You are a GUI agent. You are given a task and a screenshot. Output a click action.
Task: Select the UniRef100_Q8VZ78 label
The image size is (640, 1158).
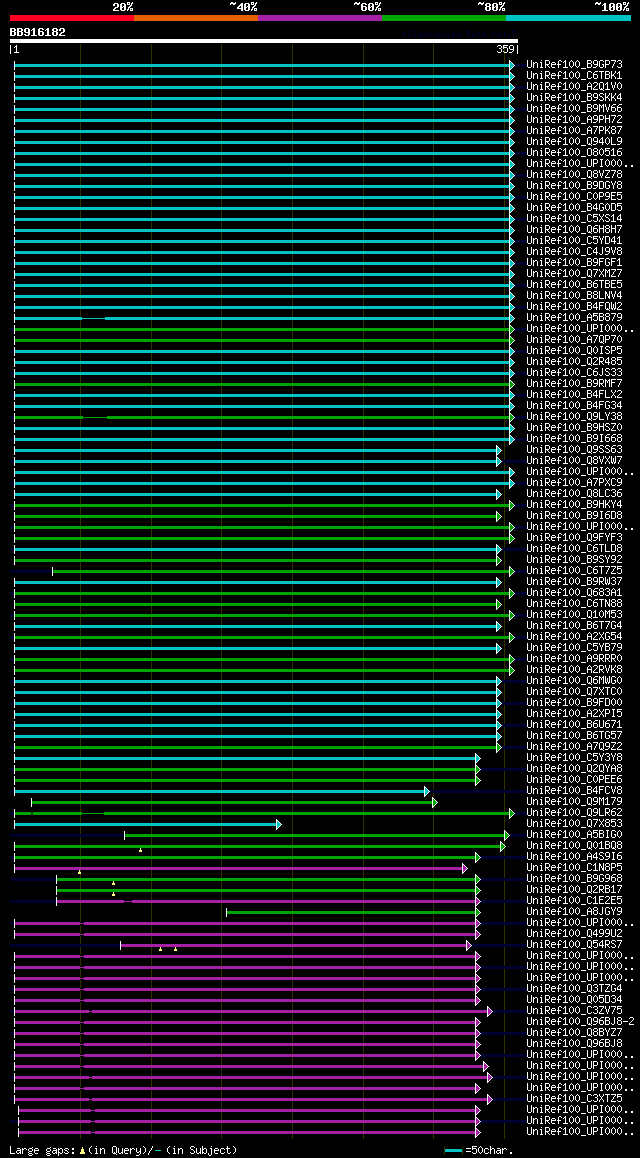pyautogui.click(x=574, y=174)
